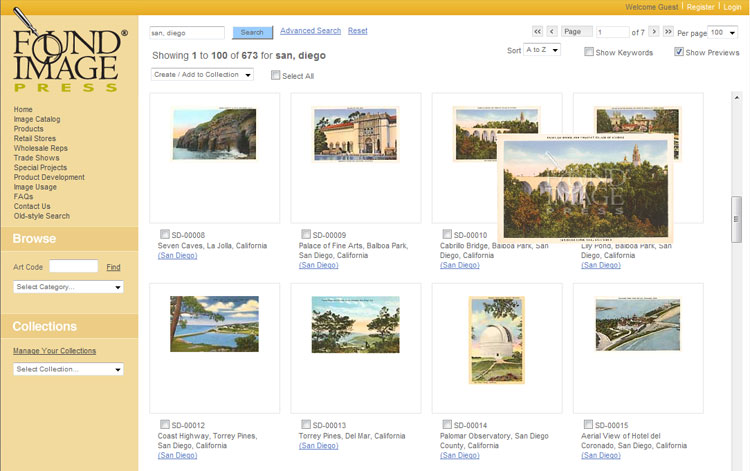The image size is (750, 471).
Task: Open Advanced Search link
Action: coord(310,31)
